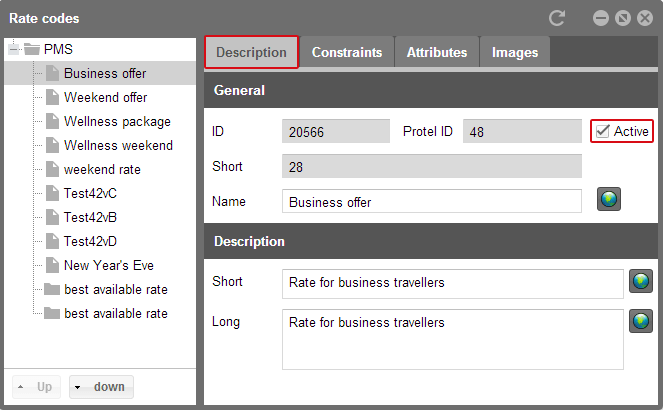Click document icon beside New Year's Eve
The height and width of the screenshot is (410, 663).
[x=52, y=265]
